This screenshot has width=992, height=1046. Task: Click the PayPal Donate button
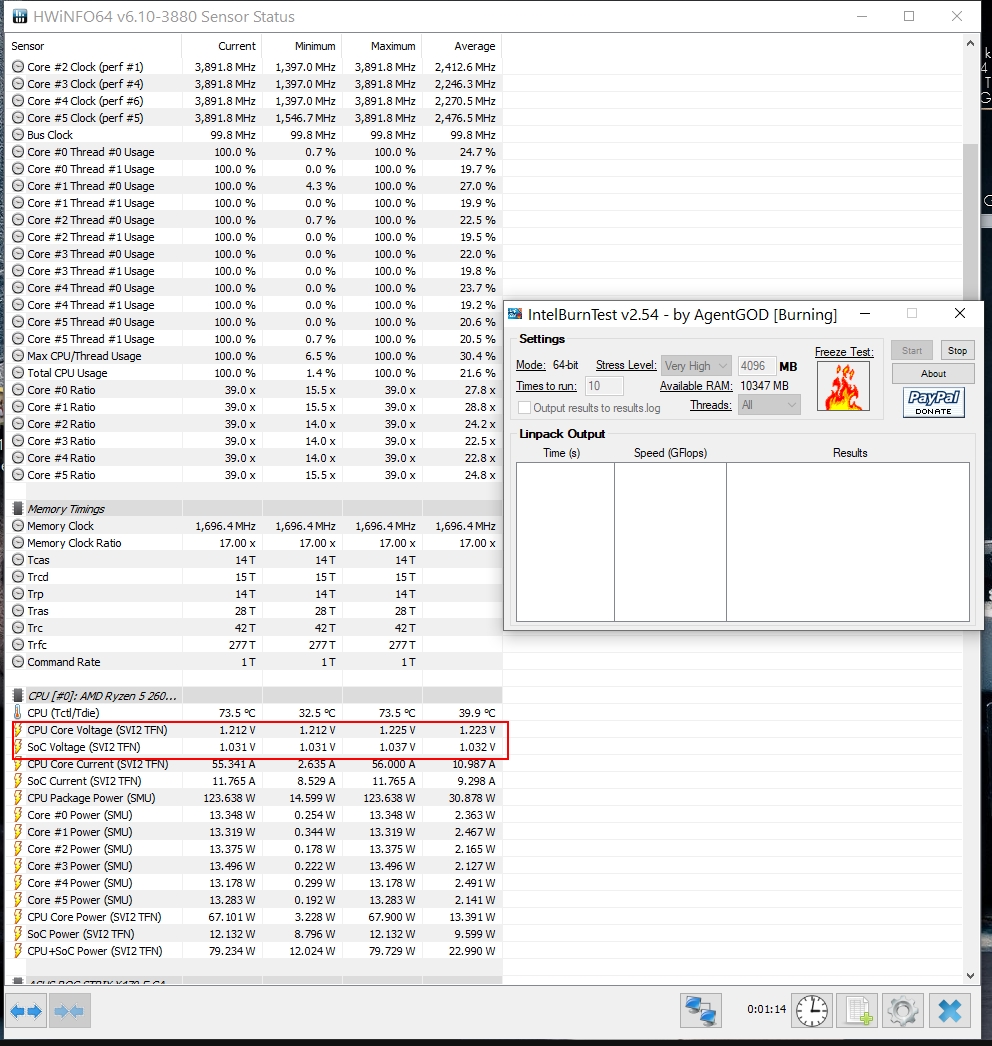[933, 402]
